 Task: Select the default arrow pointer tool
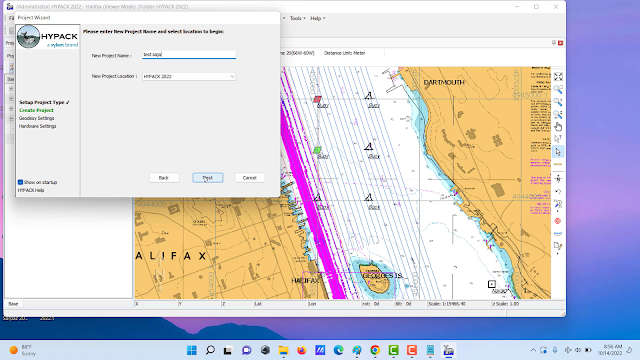point(558,152)
